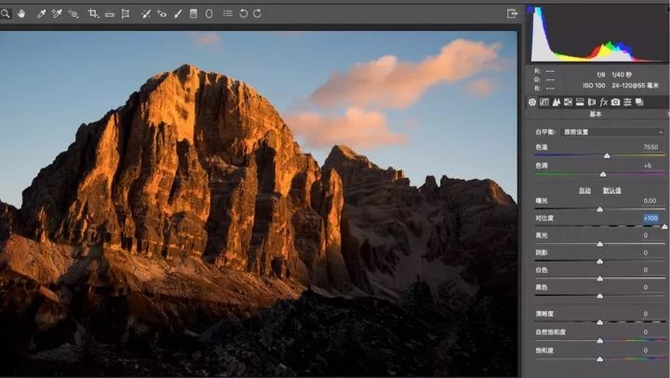
Task: Select the Color Sampler tool
Action: 57,14
